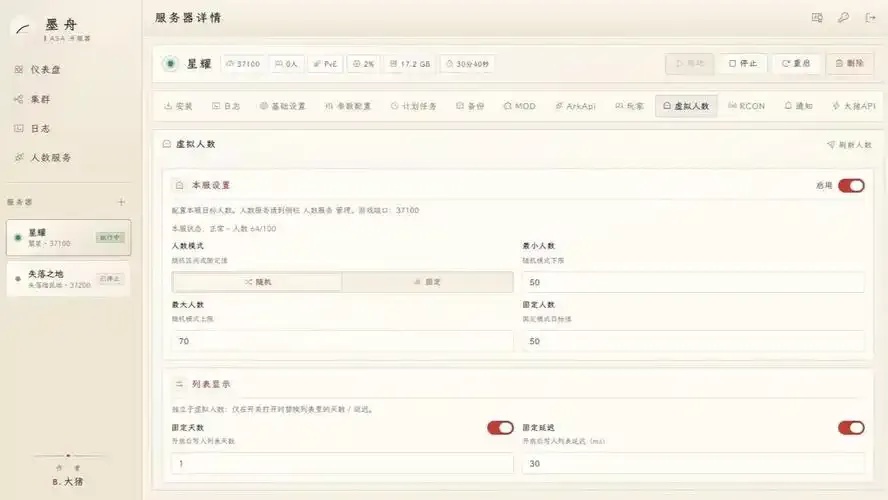Switch to the 大猪API tab
Viewport: 888px width, 500px height.
[x=853, y=106]
